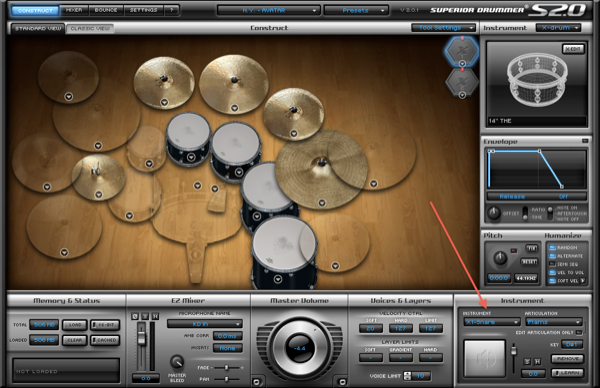The height and width of the screenshot is (388, 600).
Task: Click the Clear memory button
Action: click(x=75, y=340)
